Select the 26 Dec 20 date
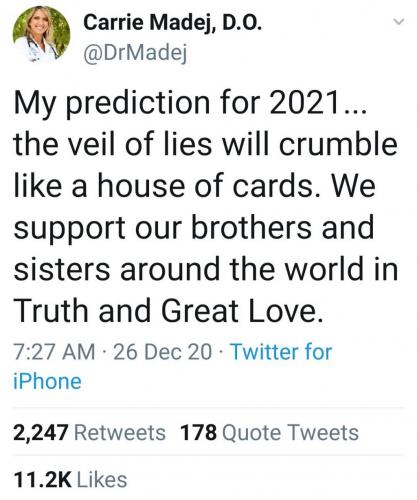The image size is (417, 500). coord(163,352)
